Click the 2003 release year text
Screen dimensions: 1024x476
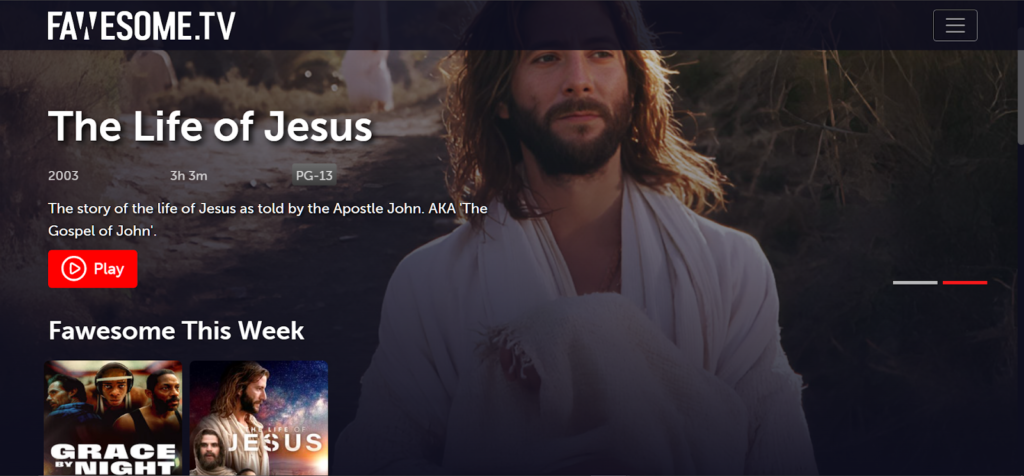coord(63,176)
